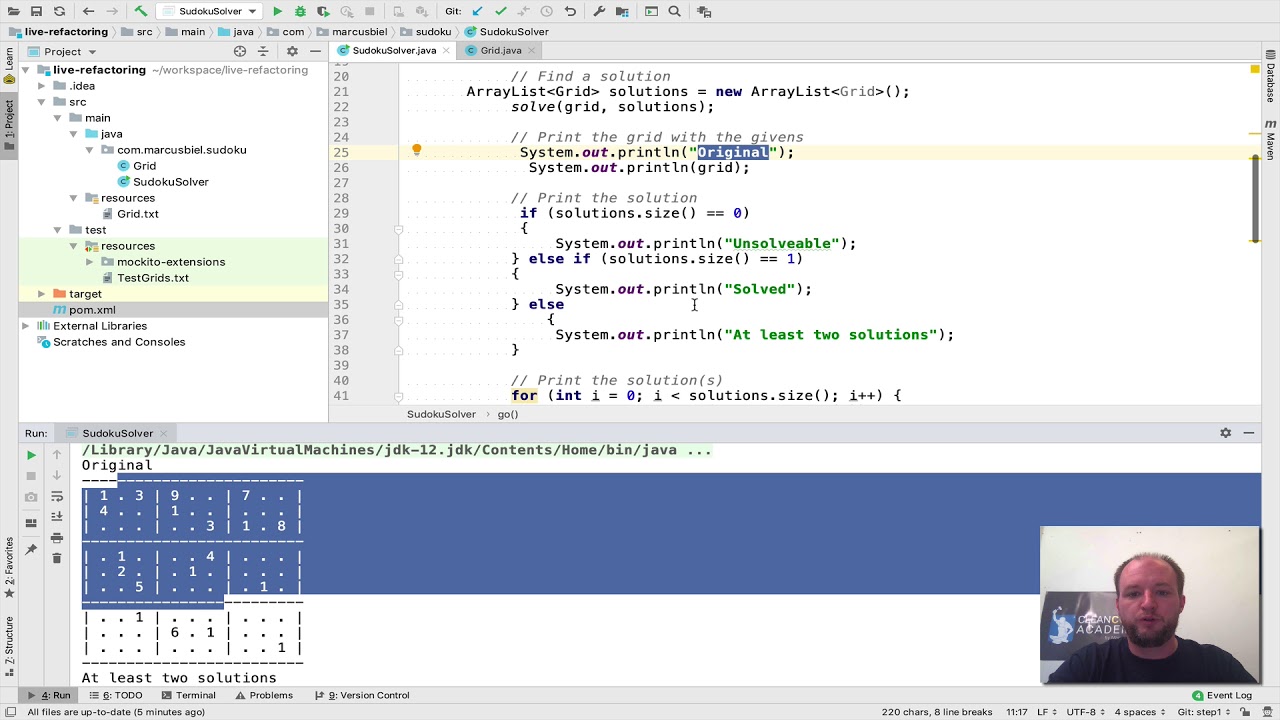
Task: Expand External Libraries node
Action: pyautogui.click(x=25, y=326)
